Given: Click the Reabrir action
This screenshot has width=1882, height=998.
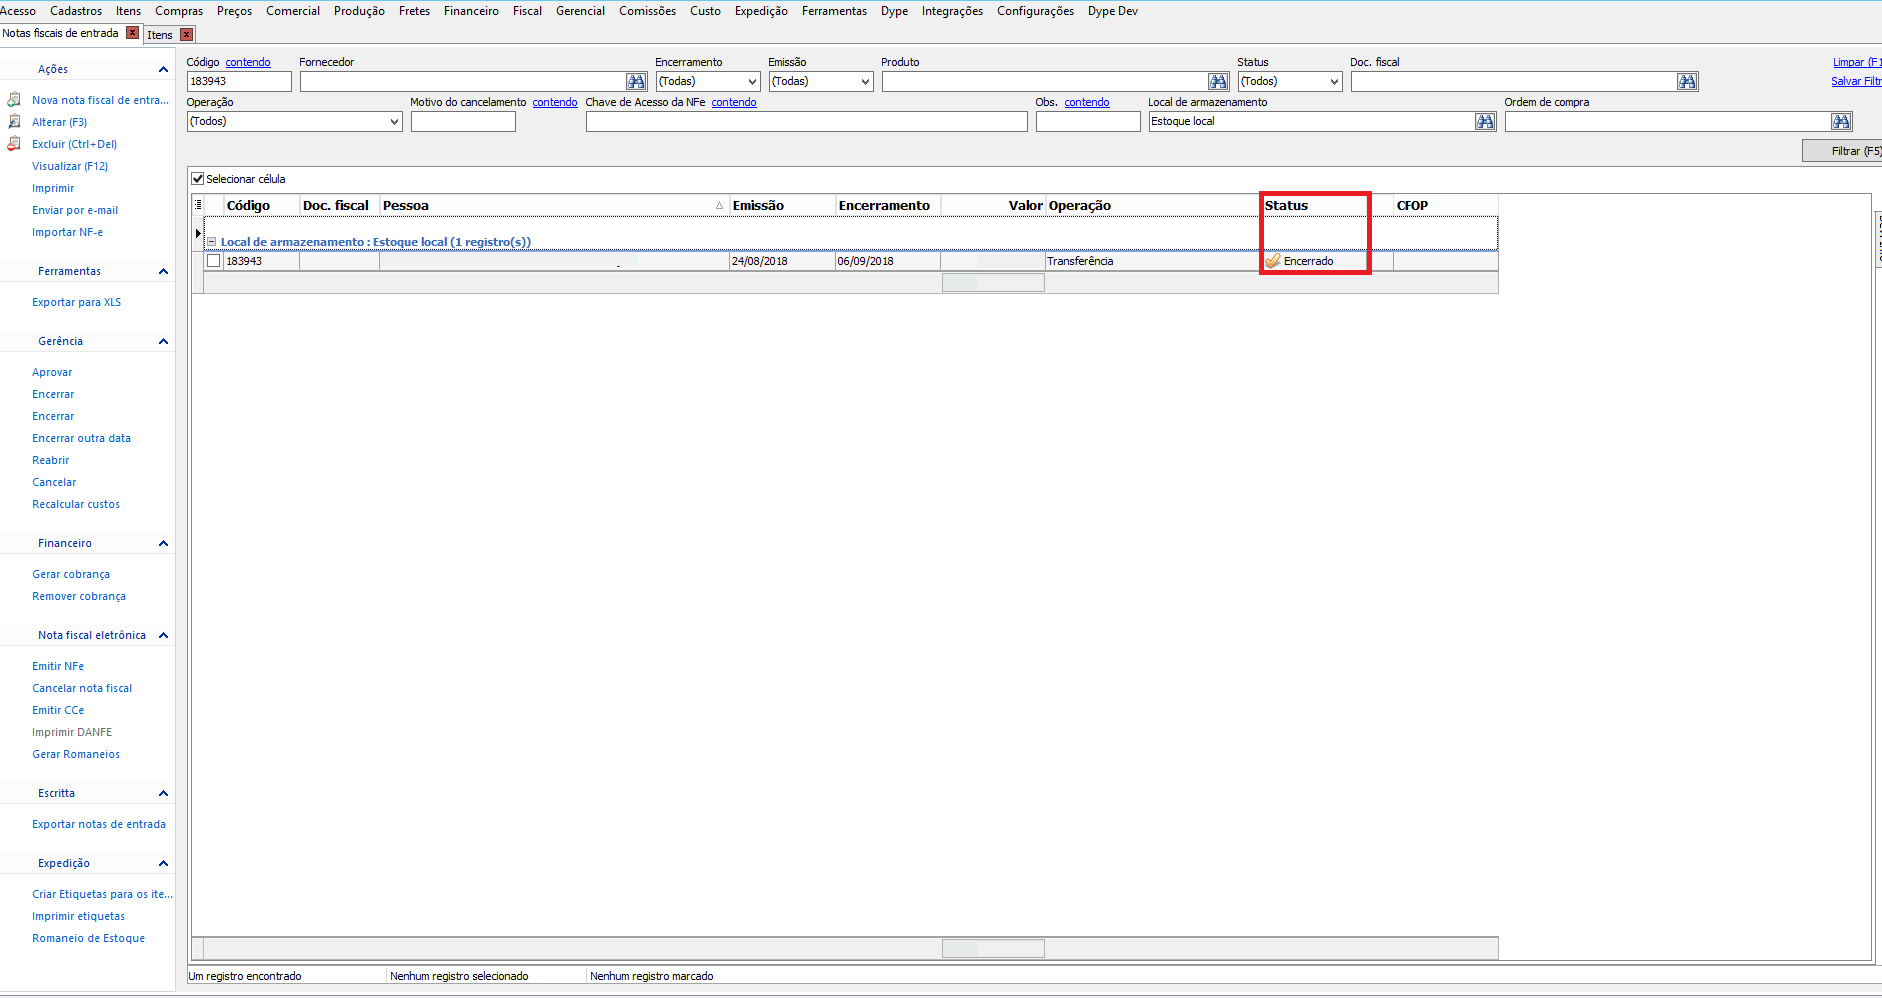Looking at the screenshot, I should (x=50, y=460).
